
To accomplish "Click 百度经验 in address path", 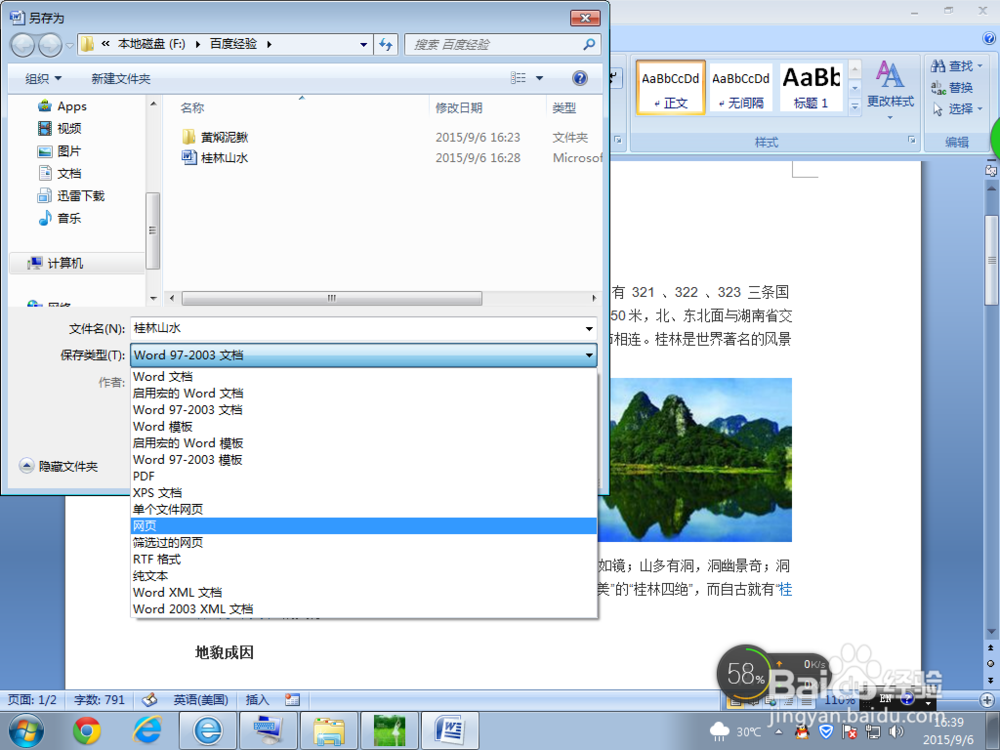I will 233,44.
